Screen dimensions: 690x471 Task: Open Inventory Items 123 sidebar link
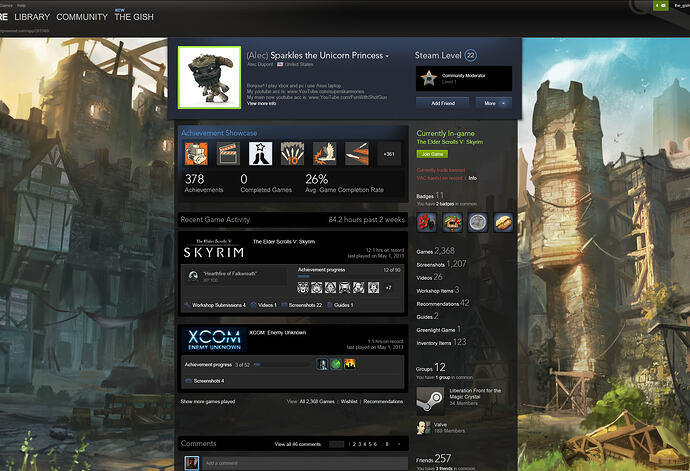[x=441, y=342]
